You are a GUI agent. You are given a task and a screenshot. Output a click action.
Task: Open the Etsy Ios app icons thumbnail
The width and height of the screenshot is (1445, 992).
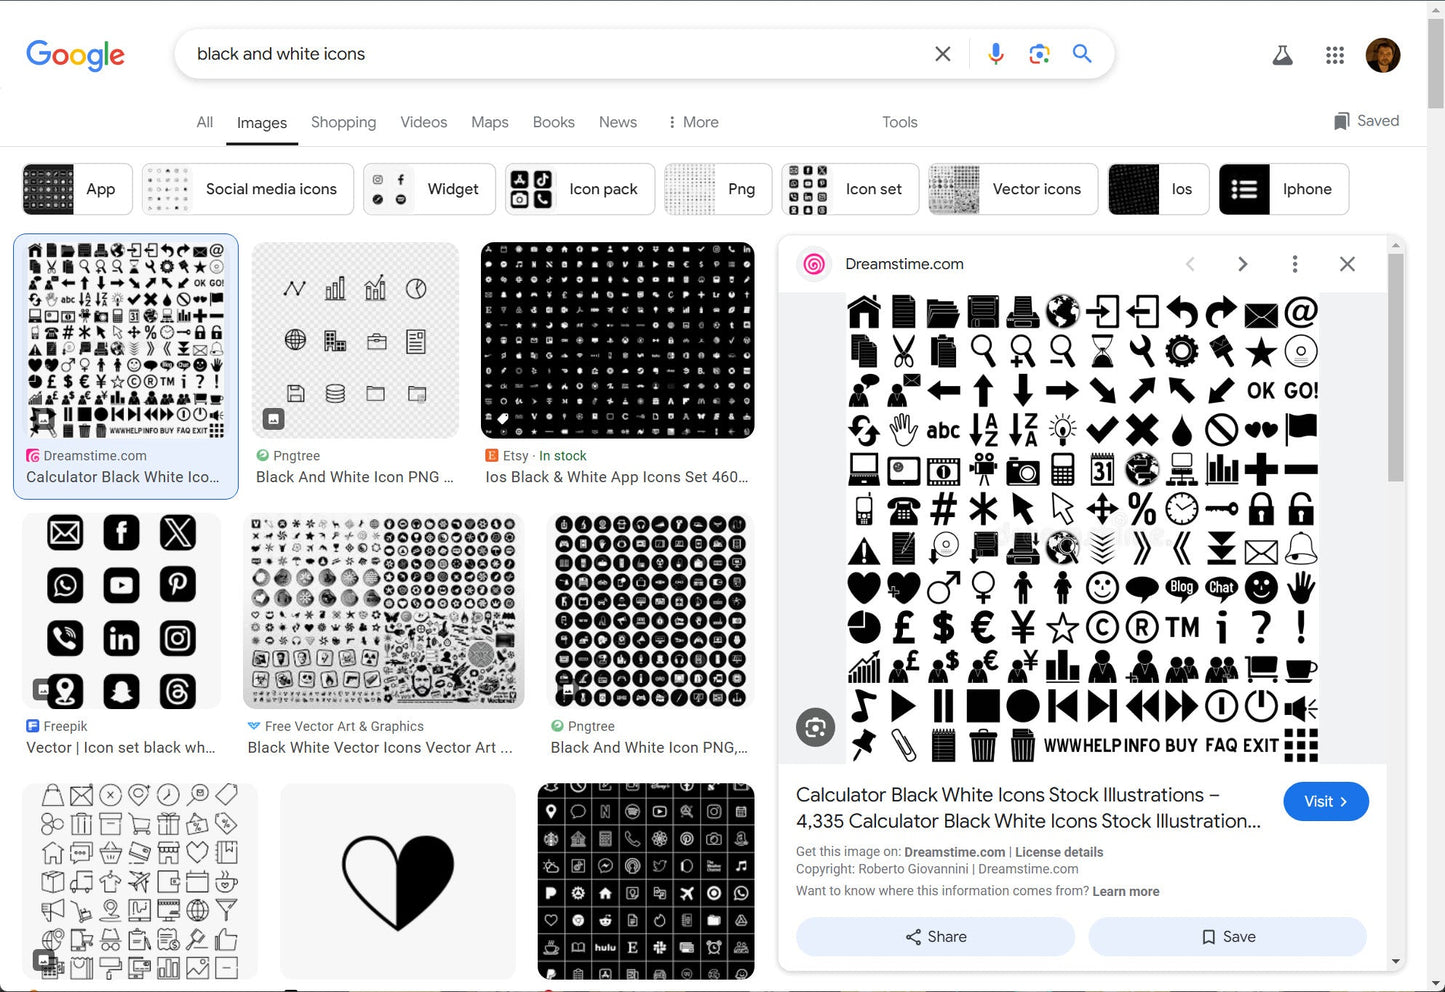618,340
